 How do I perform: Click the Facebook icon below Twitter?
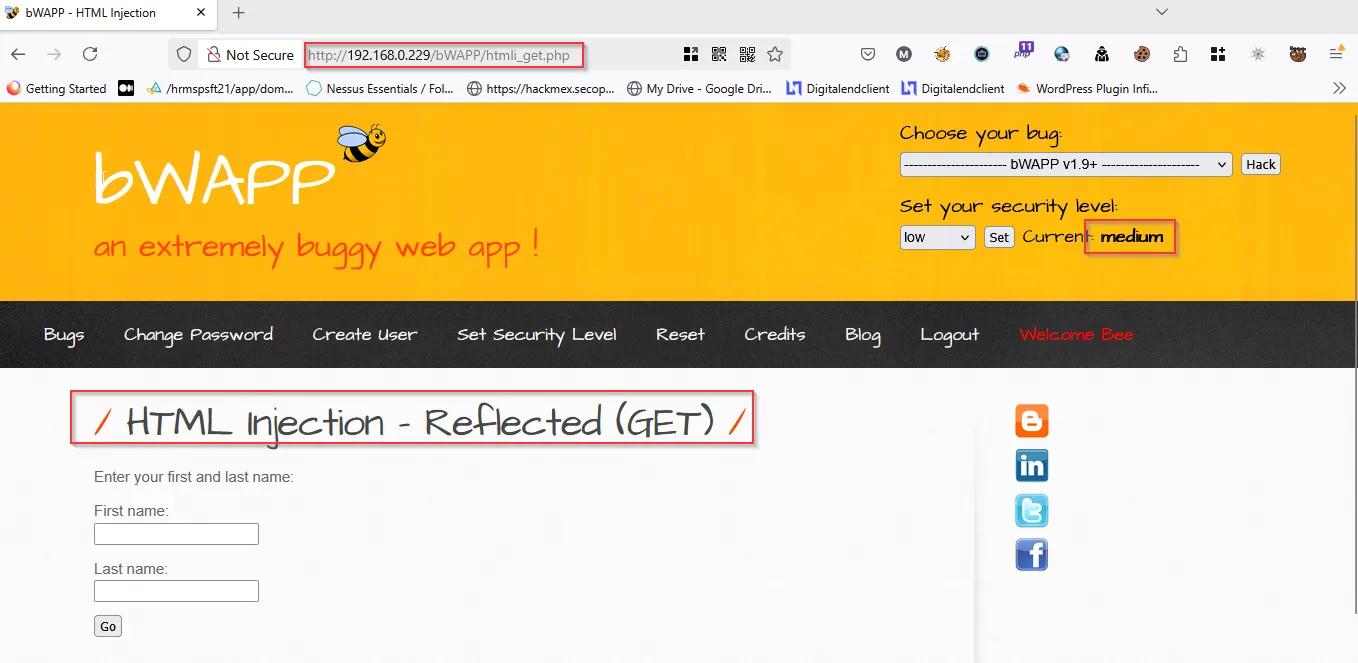click(1031, 554)
